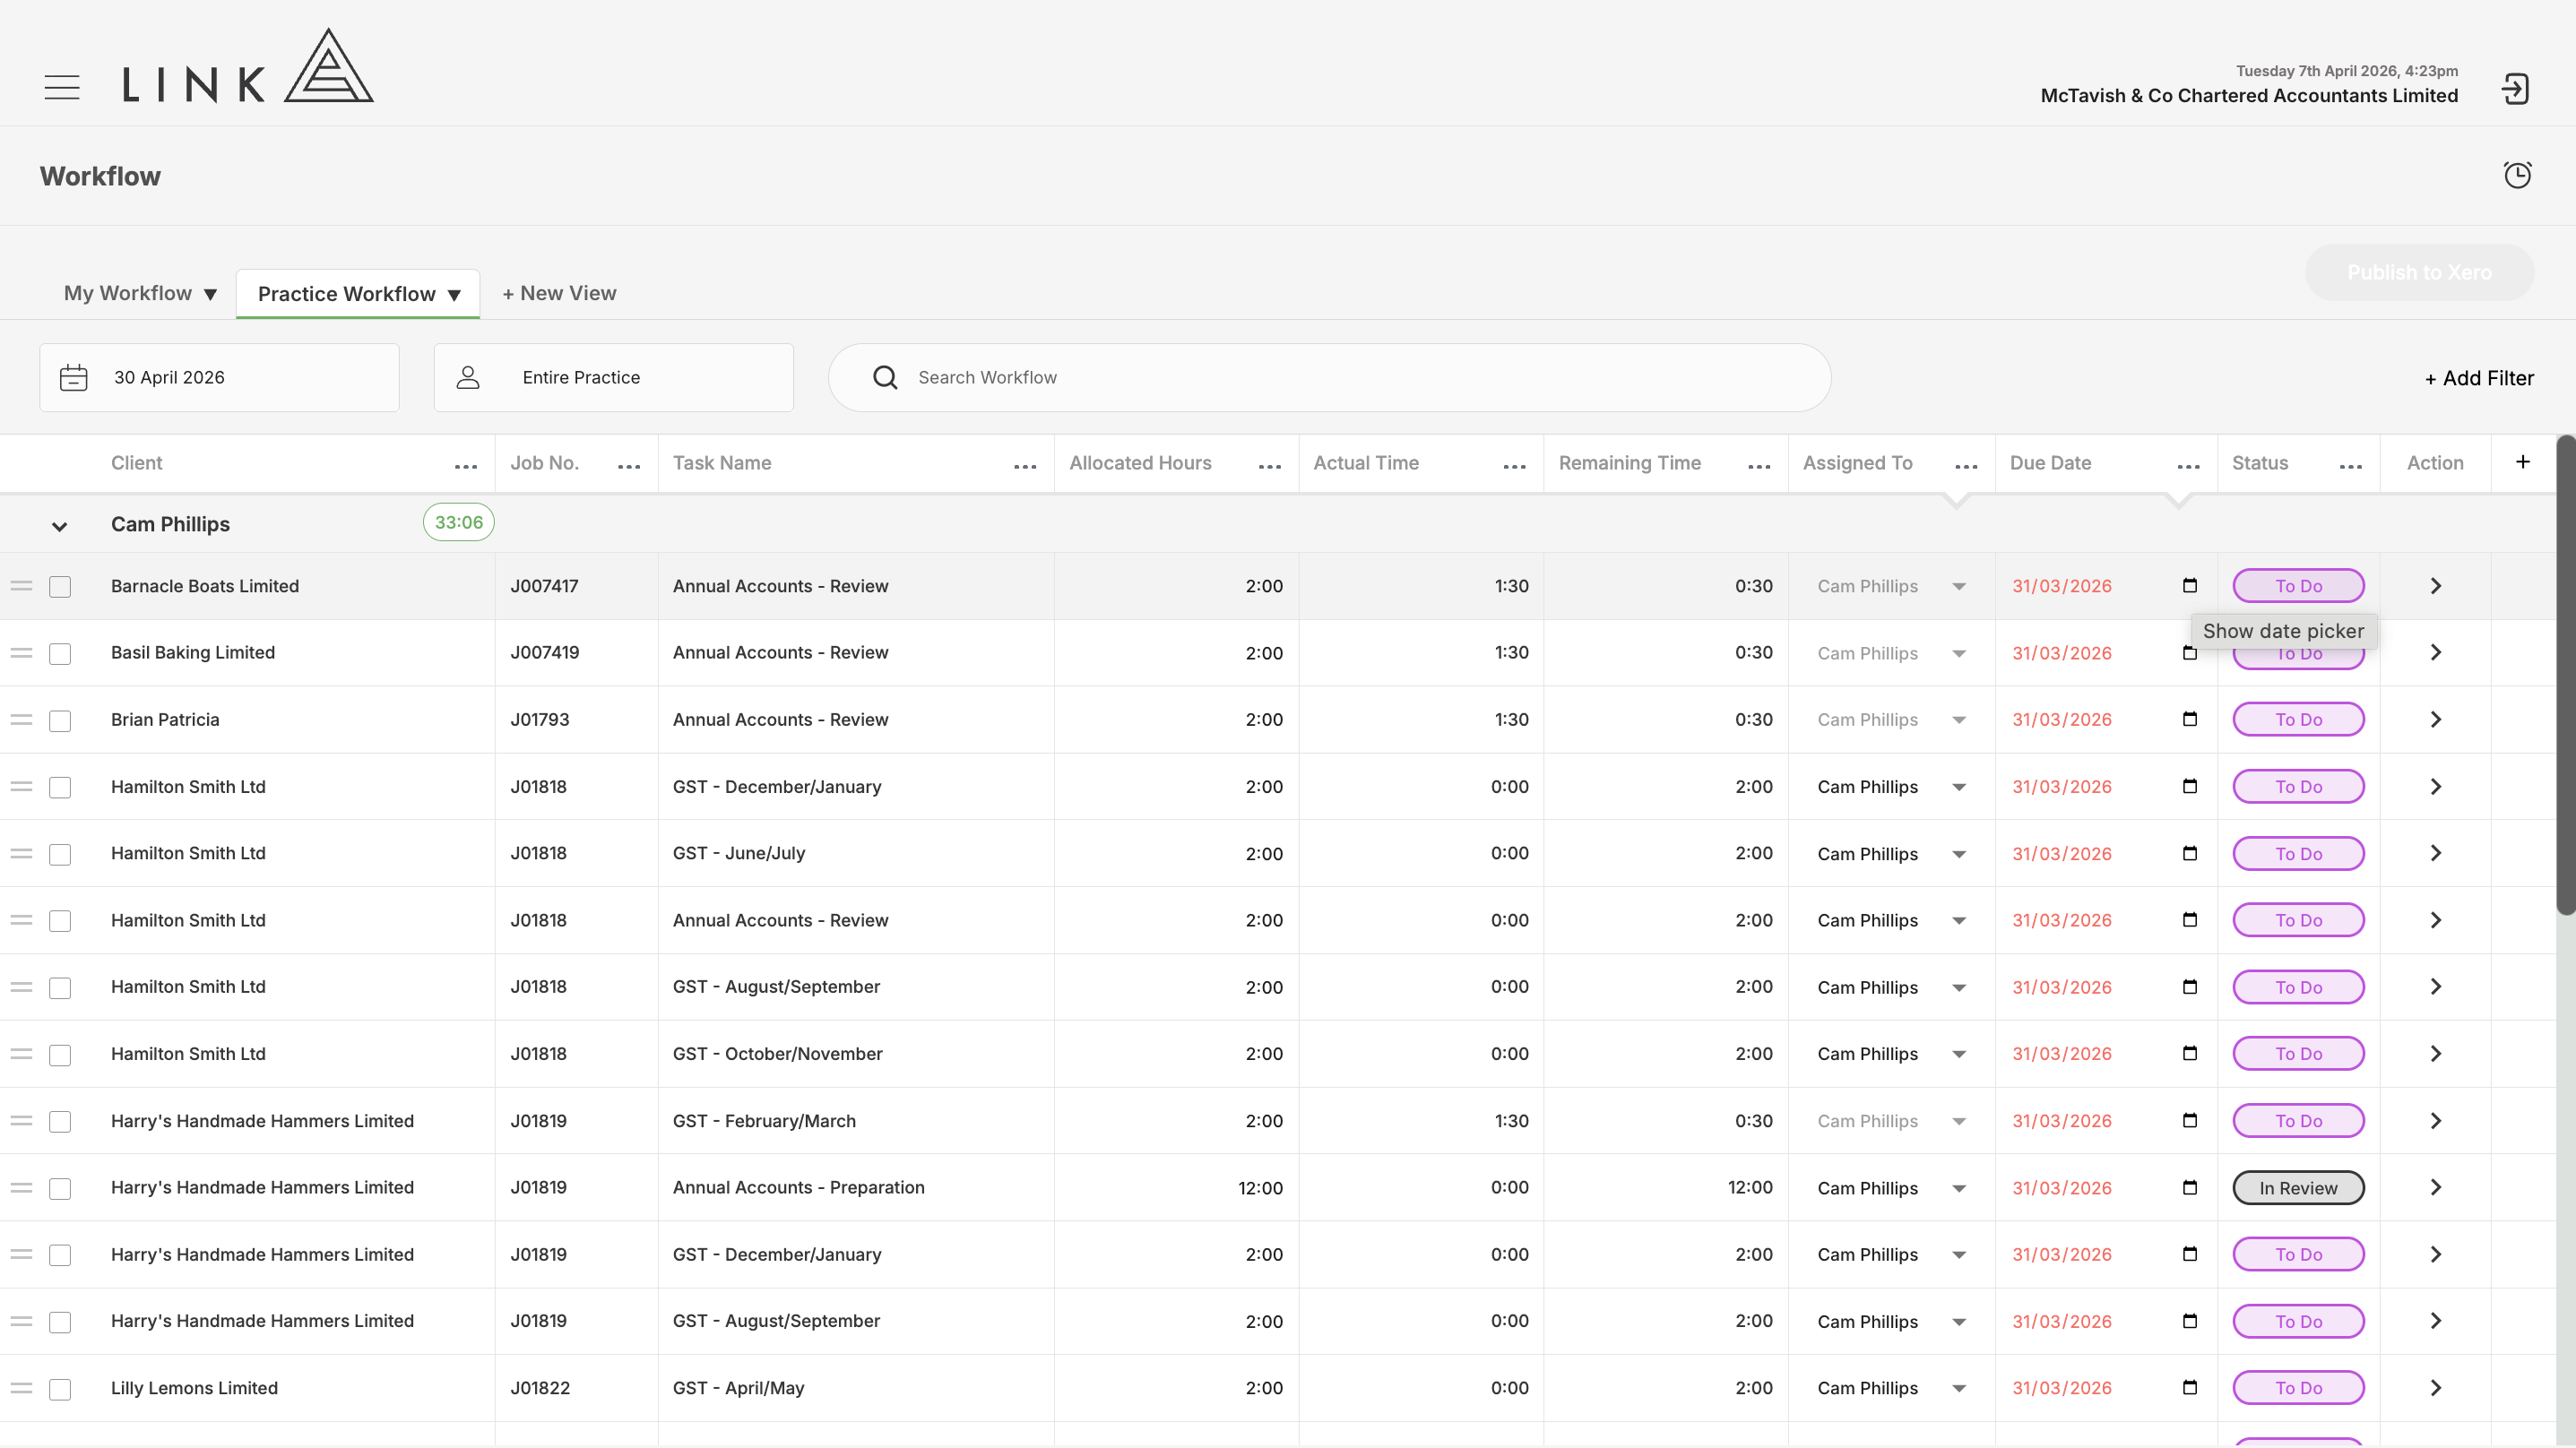This screenshot has height=1448, width=2576.
Task: Open My Workflow view dropdown arrow
Action: [x=210, y=295]
